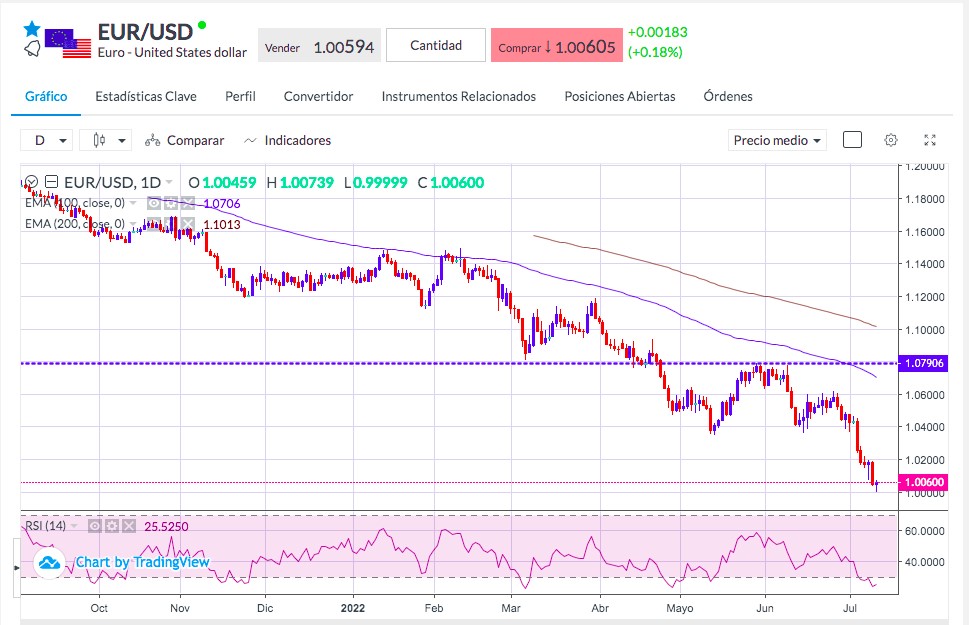The image size is (969, 625).
Task: Expand the chart type dropdown arrow
Action: [122, 141]
